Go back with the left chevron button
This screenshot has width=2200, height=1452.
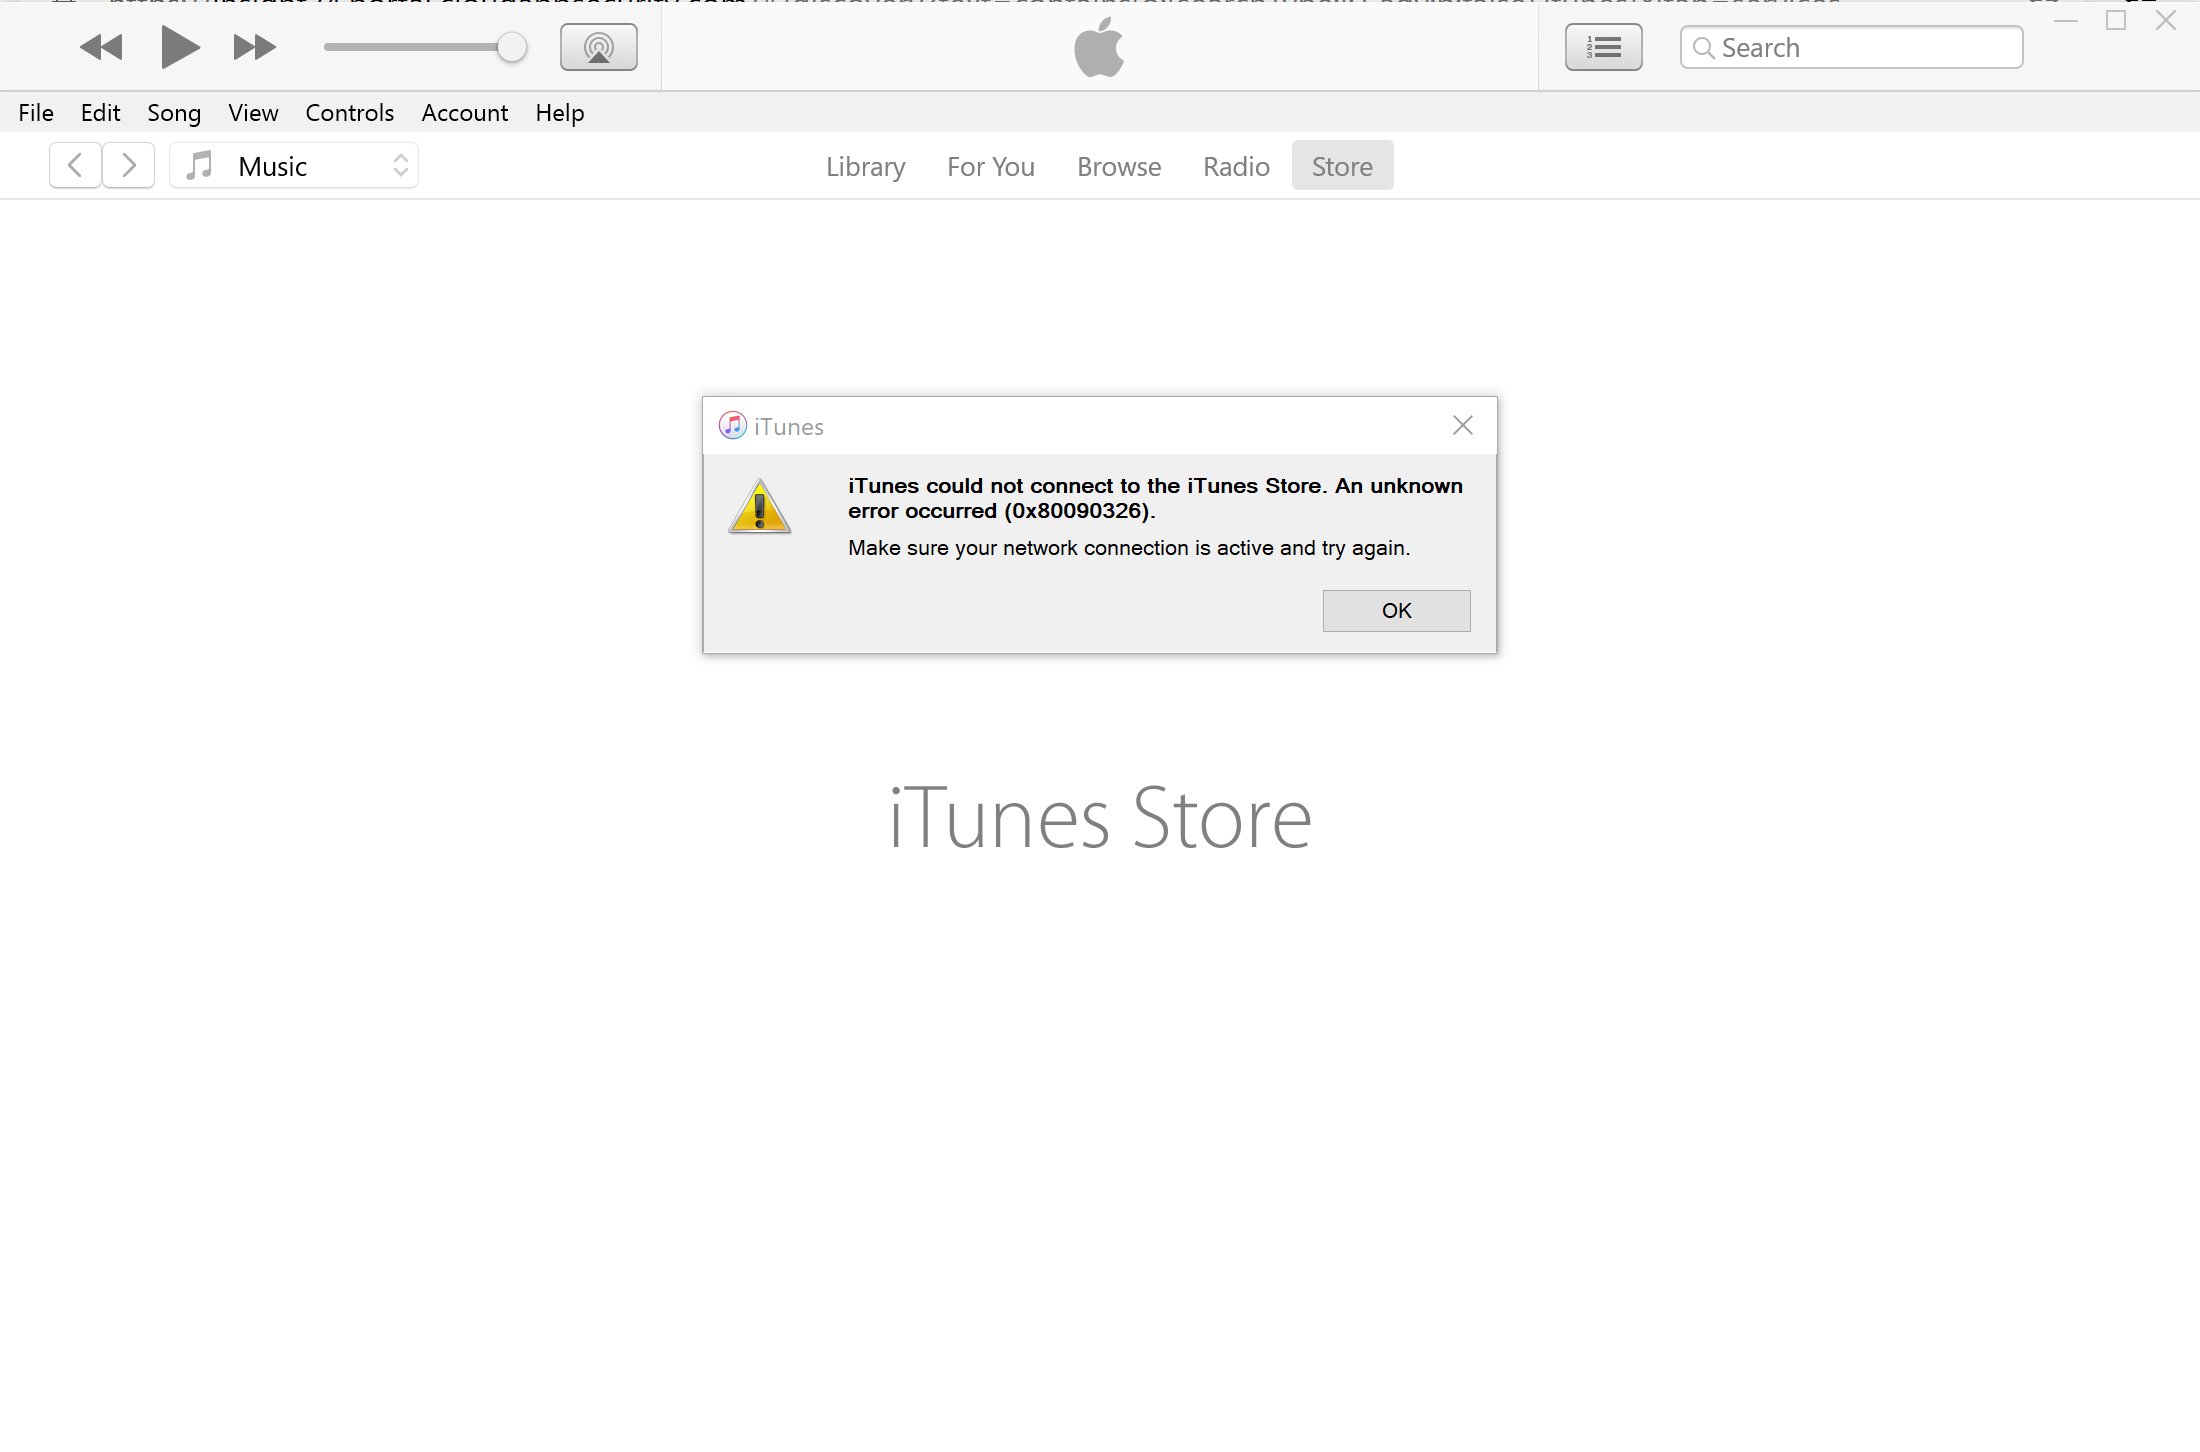(x=75, y=165)
